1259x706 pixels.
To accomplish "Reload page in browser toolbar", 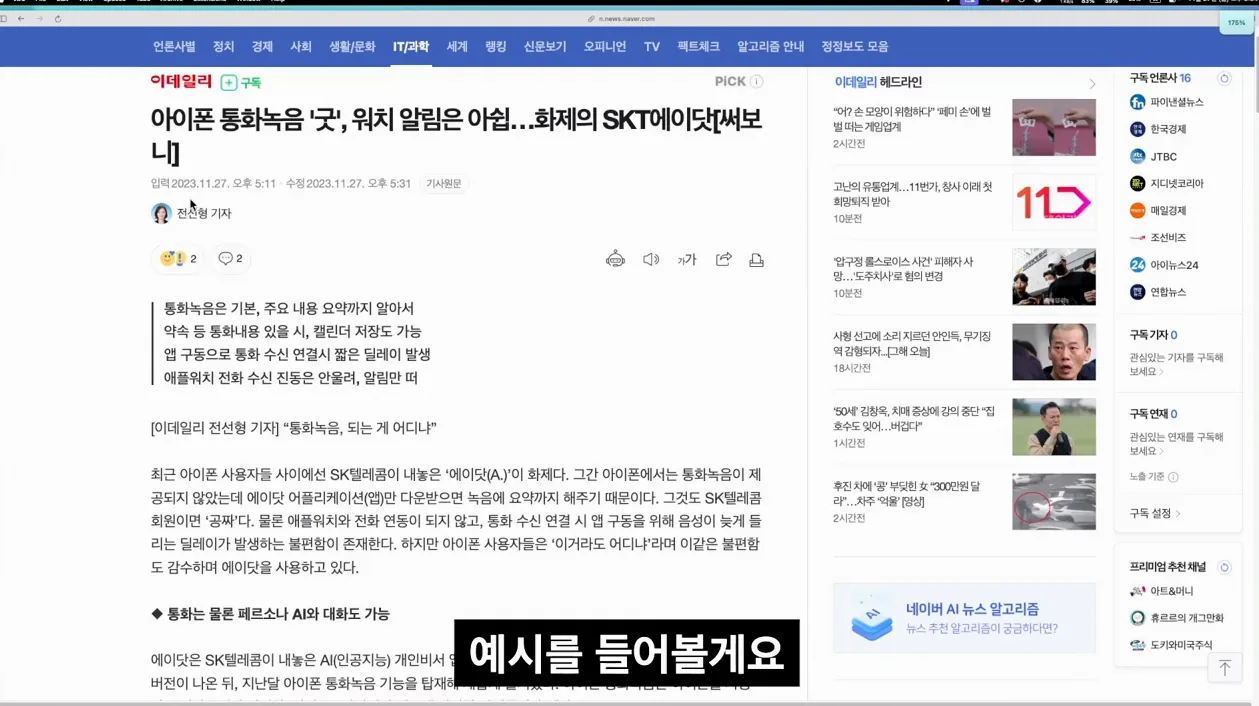I will click(x=58, y=19).
